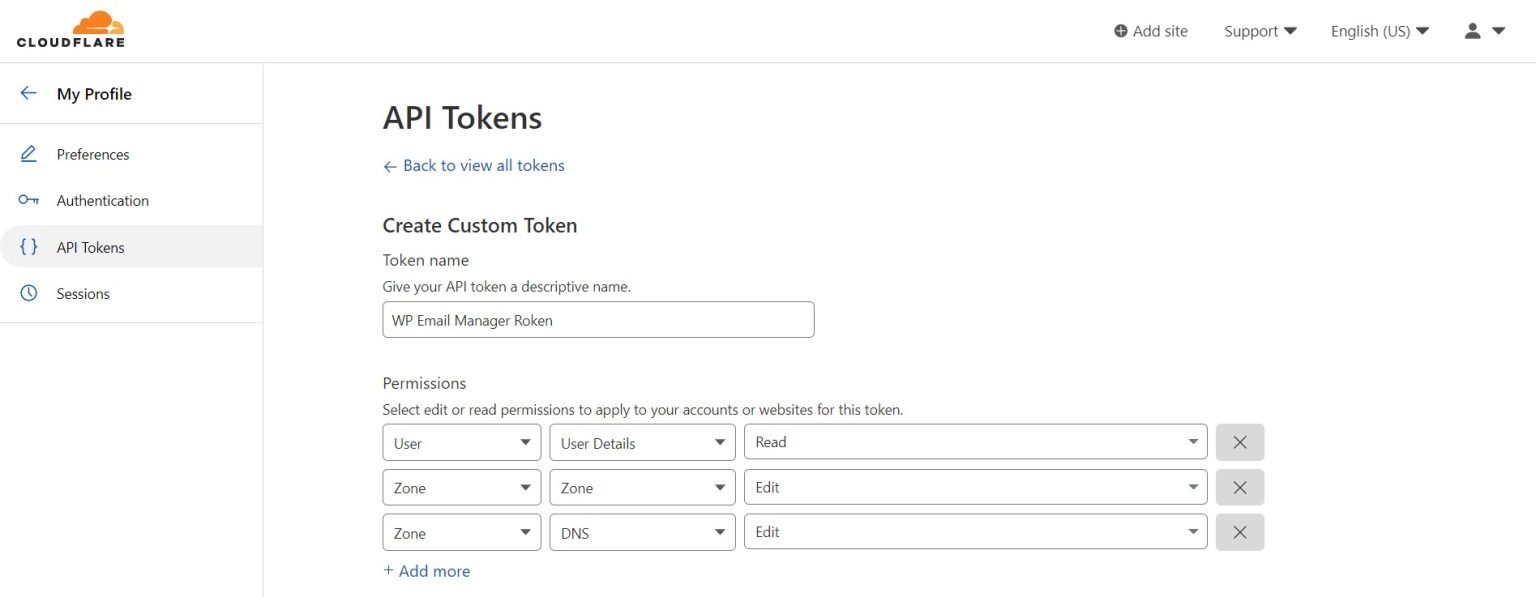Click Add more to add a permission
Image resolution: width=1536 pixels, height=597 pixels.
pyautogui.click(x=426, y=570)
